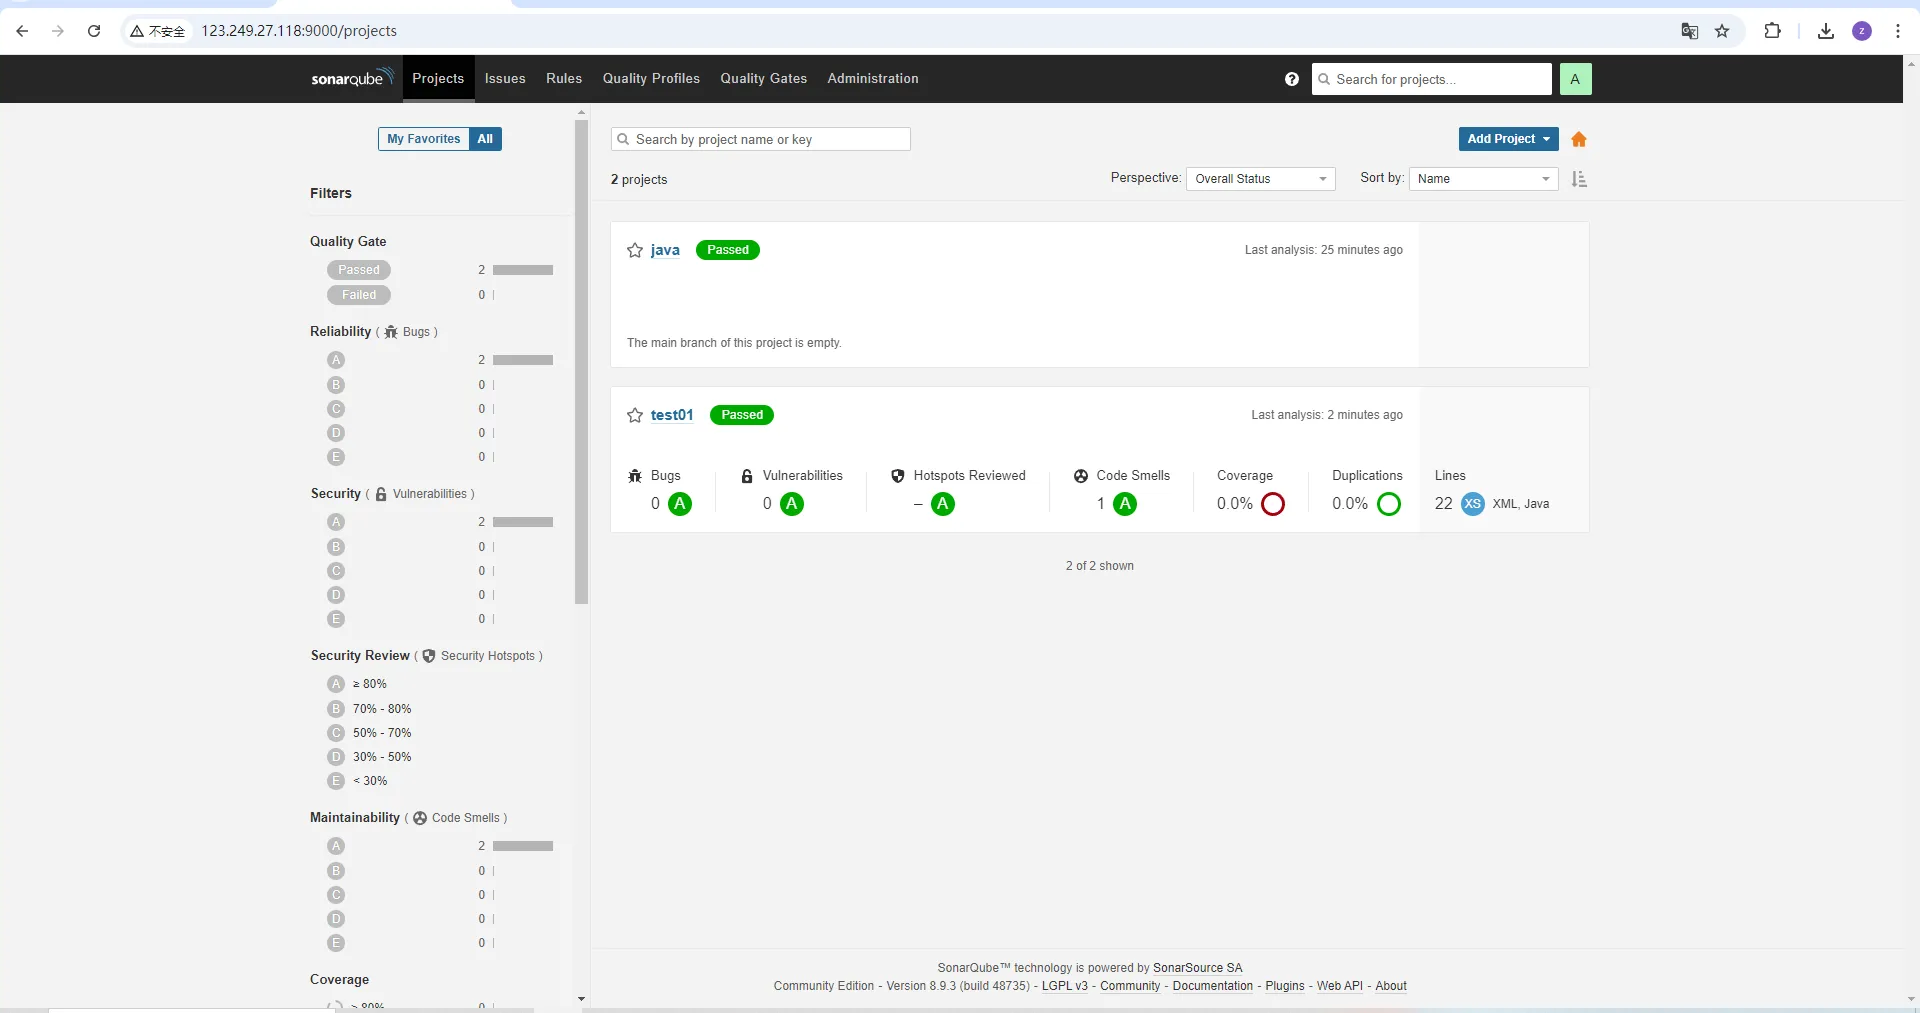Open the browser extensions puzzle icon

click(1772, 31)
